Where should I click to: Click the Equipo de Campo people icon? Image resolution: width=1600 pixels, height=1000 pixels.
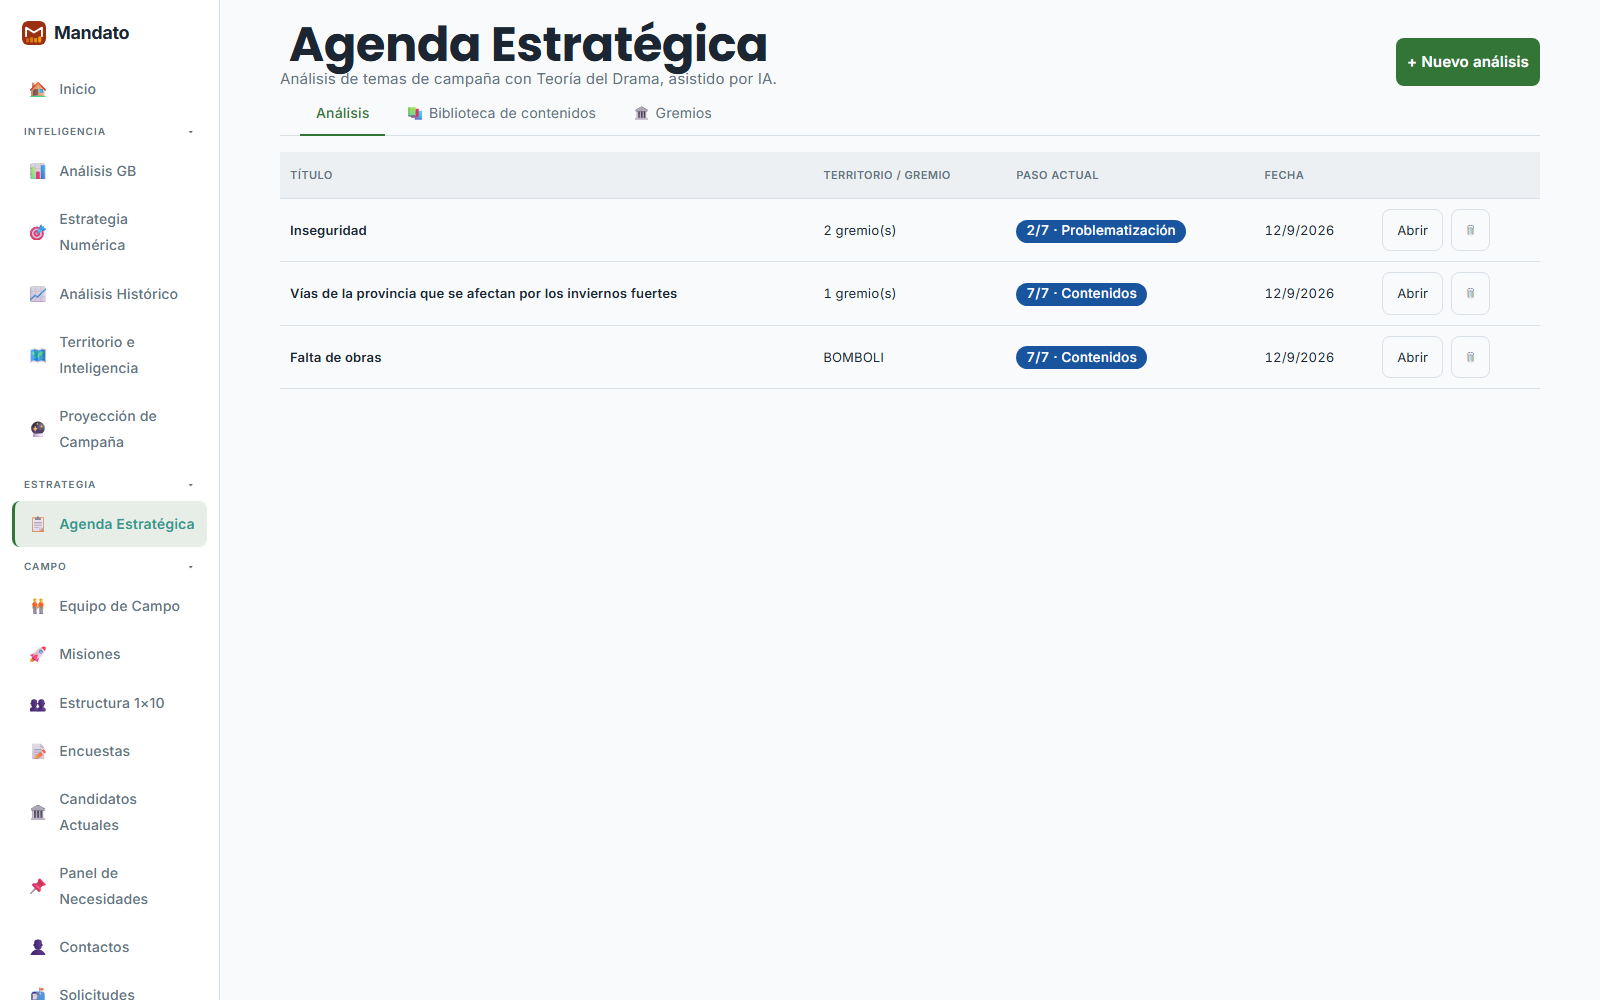click(38, 607)
